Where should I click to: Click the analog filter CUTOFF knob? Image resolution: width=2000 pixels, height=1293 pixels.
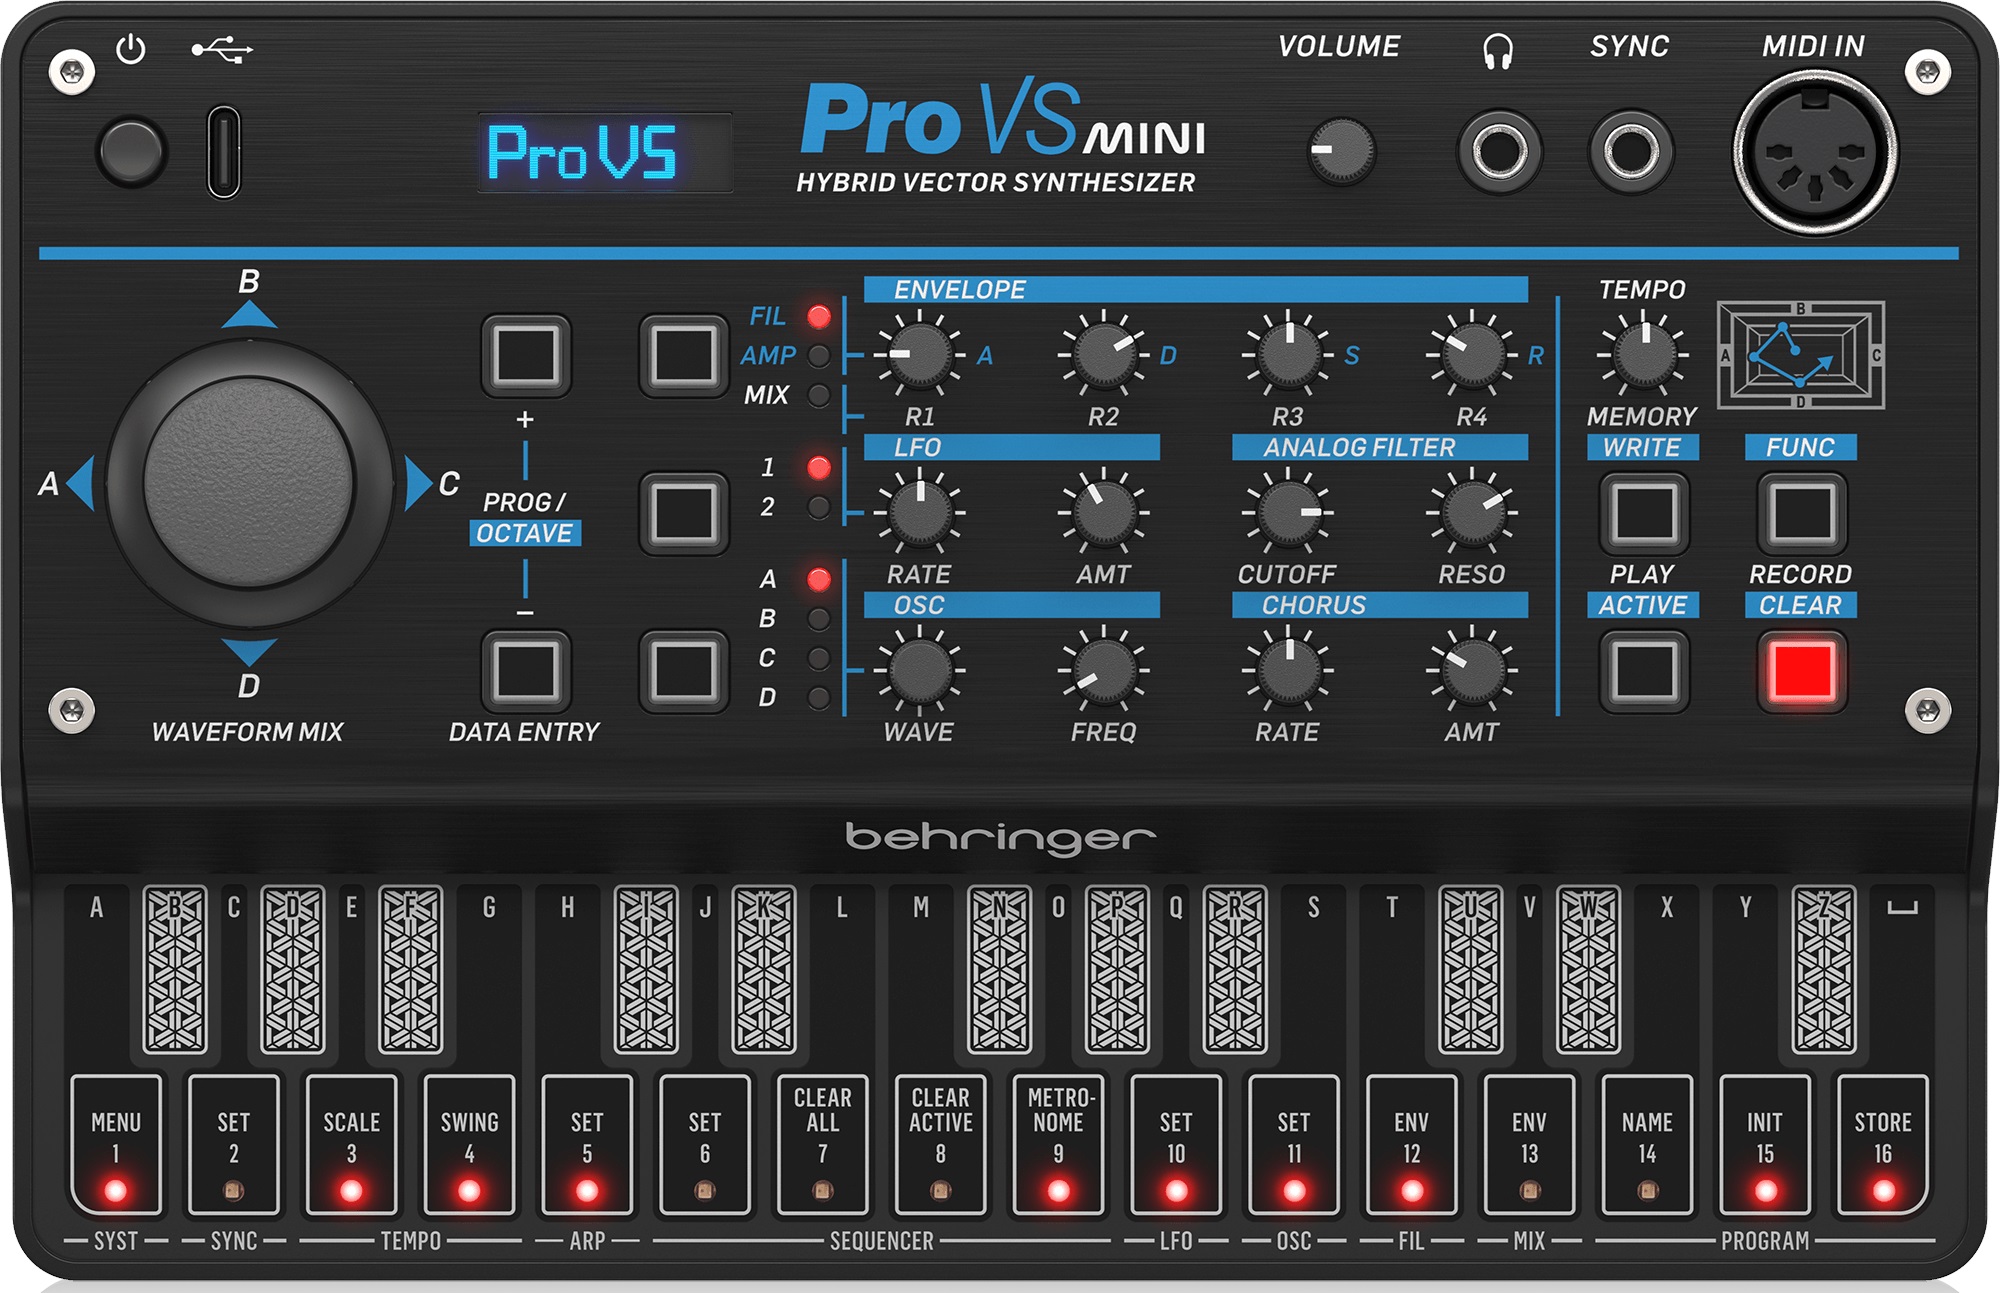(1288, 513)
